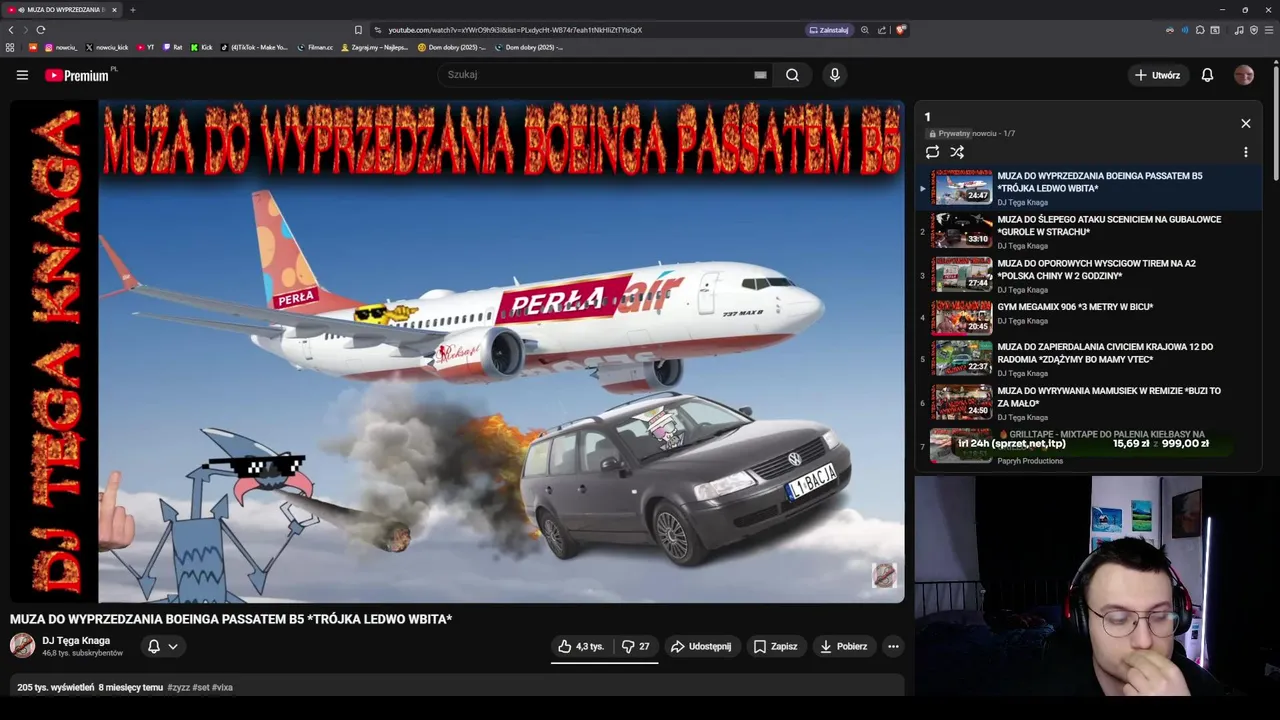Screen dimensions: 1280x720
Task: Play GYM MEGAMIX 906 playlist item
Action: 1090,318
